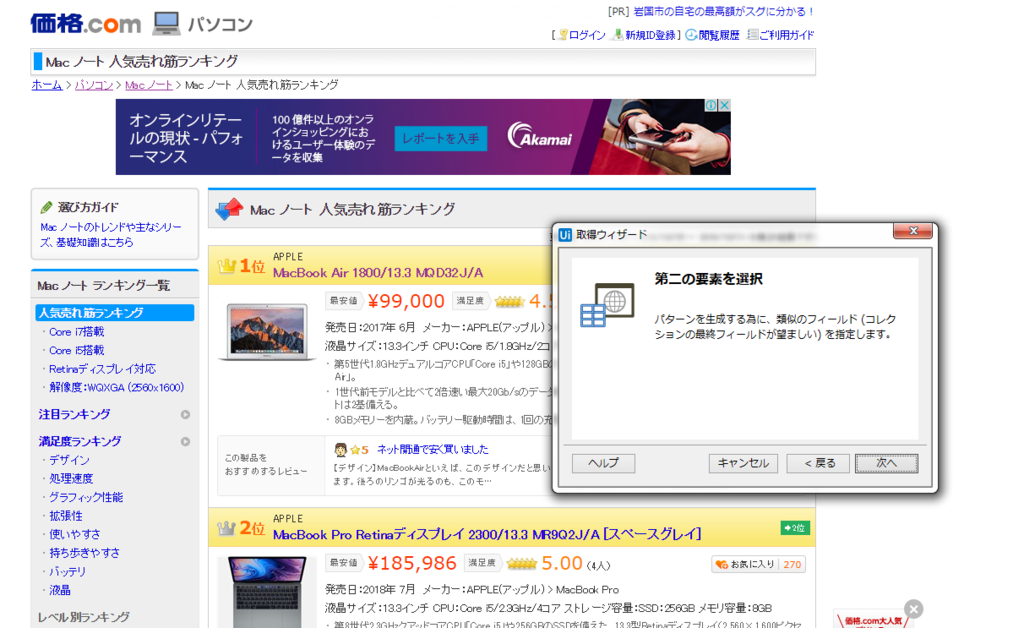
Task: Click the reviewer avatar icon
Action: tap(340, 449)
